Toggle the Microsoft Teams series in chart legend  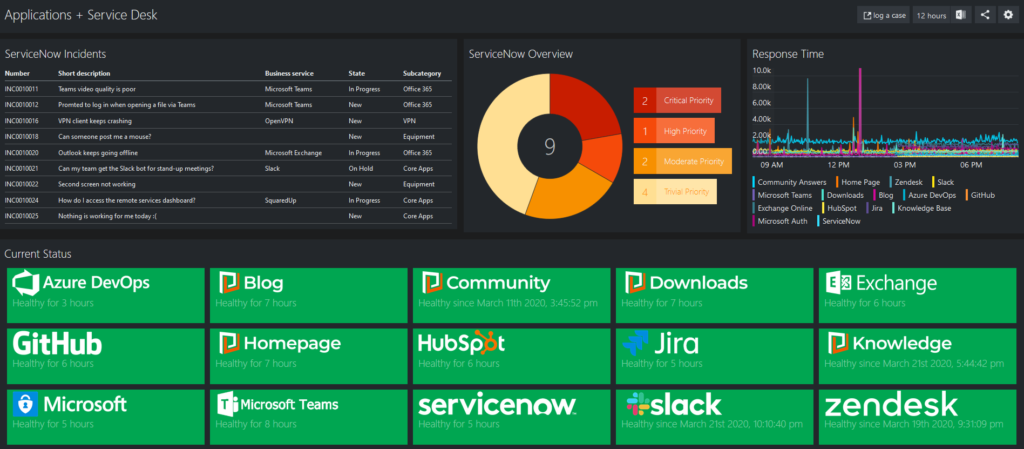[x=782, y=194]
